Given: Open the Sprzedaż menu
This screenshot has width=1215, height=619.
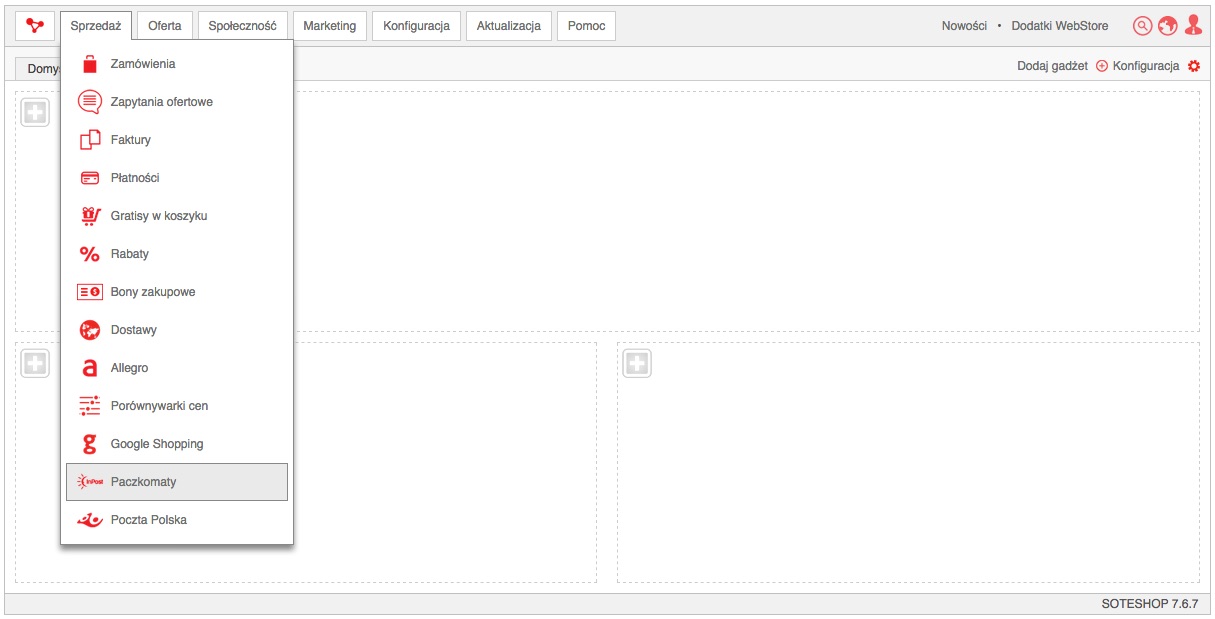Looking at the screenshot, I should (96, 26).
